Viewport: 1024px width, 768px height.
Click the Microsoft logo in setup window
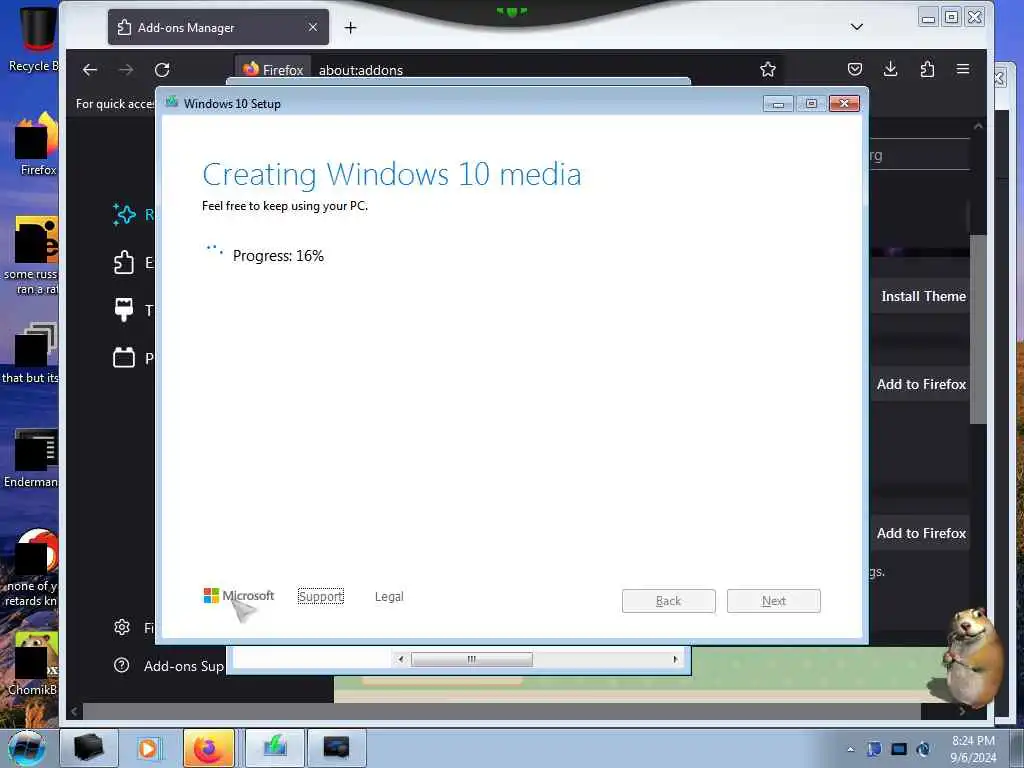(x=239, y=596)
